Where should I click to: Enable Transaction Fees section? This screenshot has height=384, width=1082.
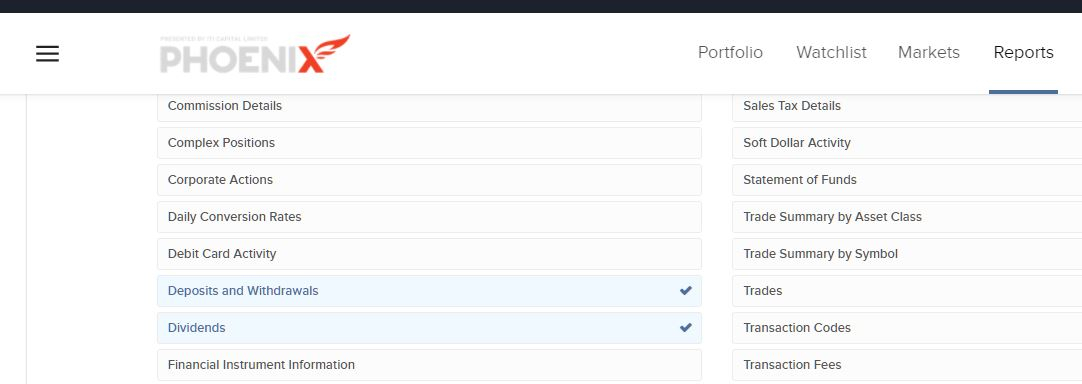tap(907, 365)
